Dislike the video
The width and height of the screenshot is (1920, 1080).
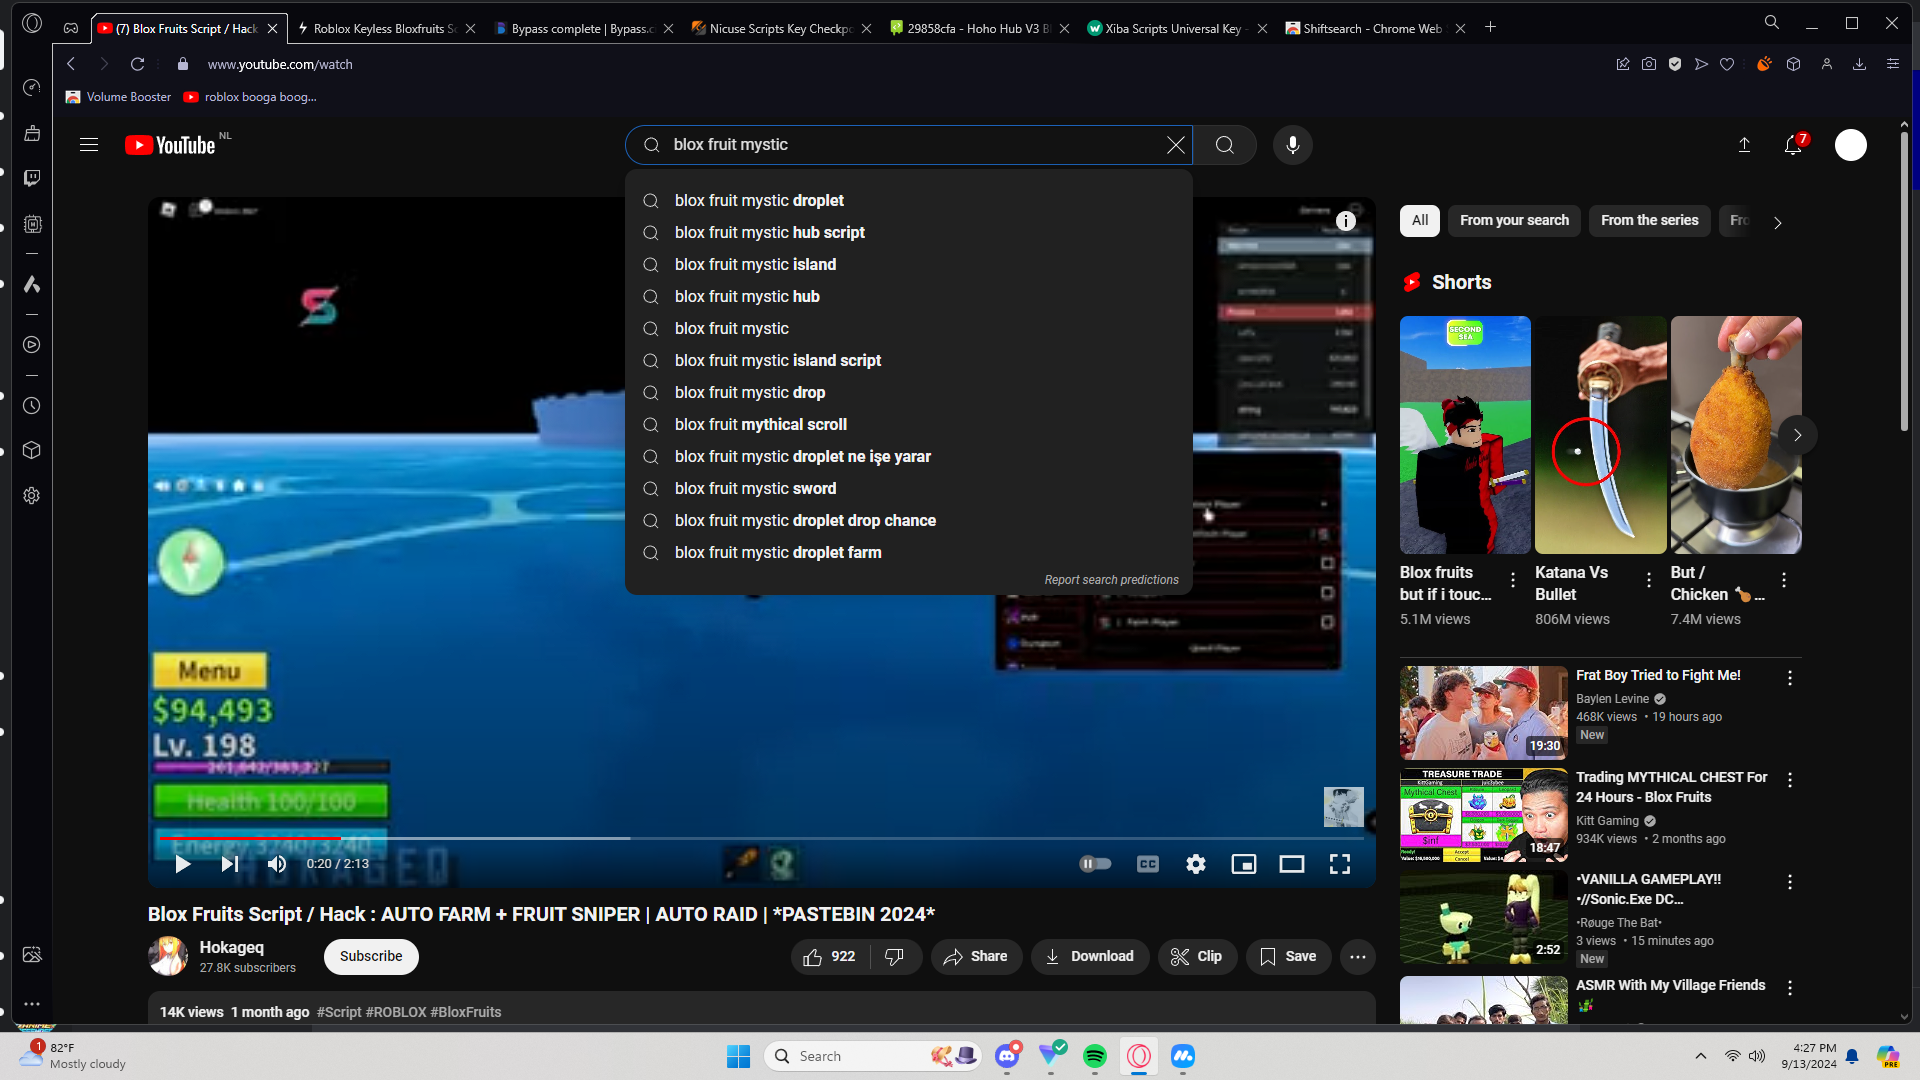point(895,957)
